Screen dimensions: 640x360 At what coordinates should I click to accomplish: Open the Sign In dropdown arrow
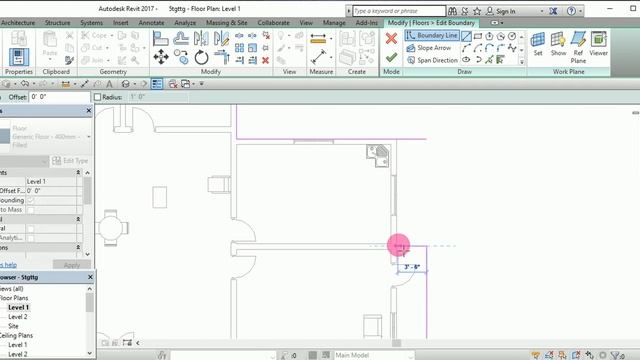542,11
